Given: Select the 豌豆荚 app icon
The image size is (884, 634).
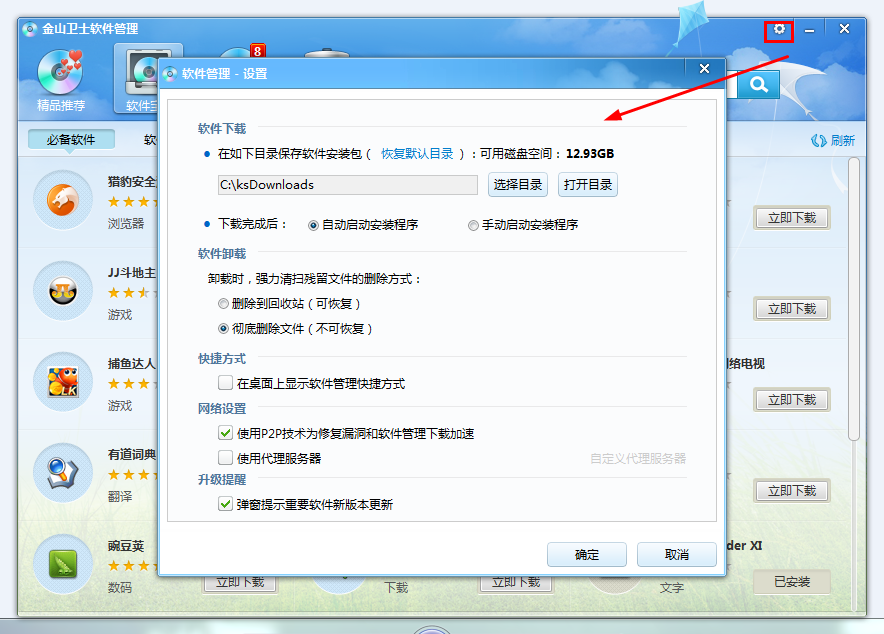Looking at the screenshot, I should point(63,564).
